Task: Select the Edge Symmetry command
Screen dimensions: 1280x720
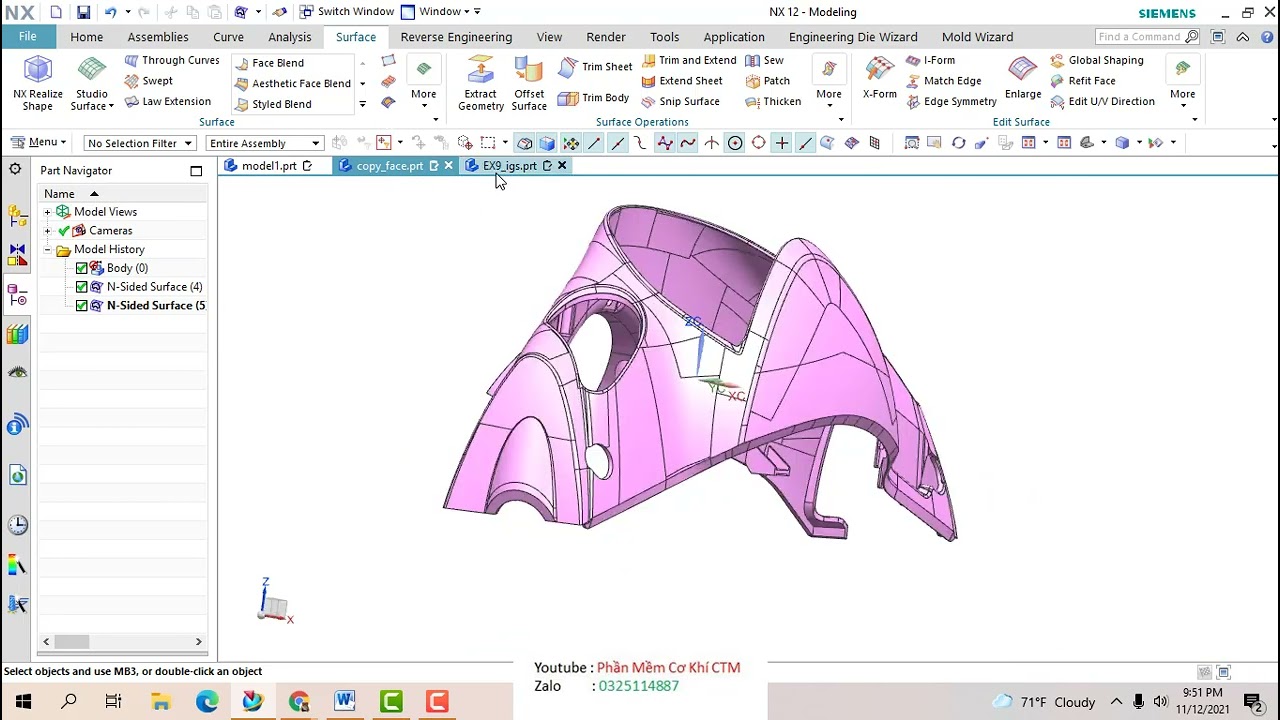Action: tap(952, 101)
